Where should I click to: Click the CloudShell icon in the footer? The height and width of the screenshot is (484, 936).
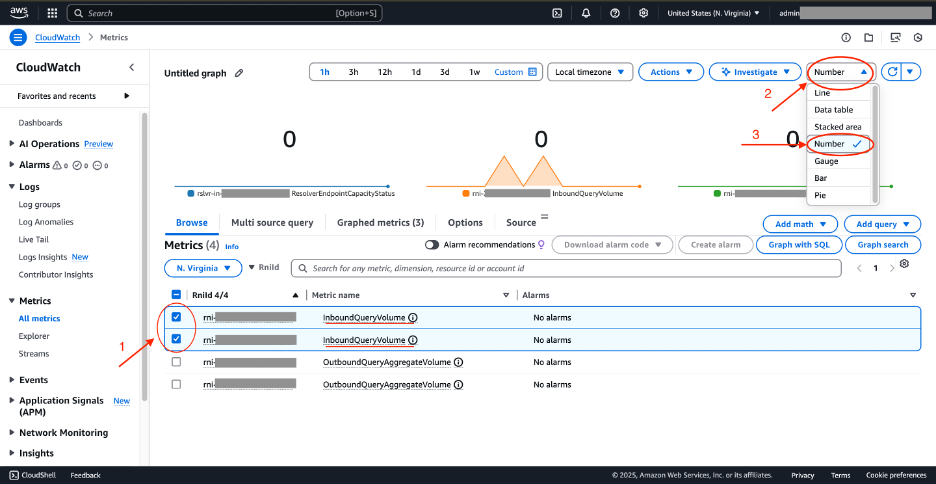(13, 475)
